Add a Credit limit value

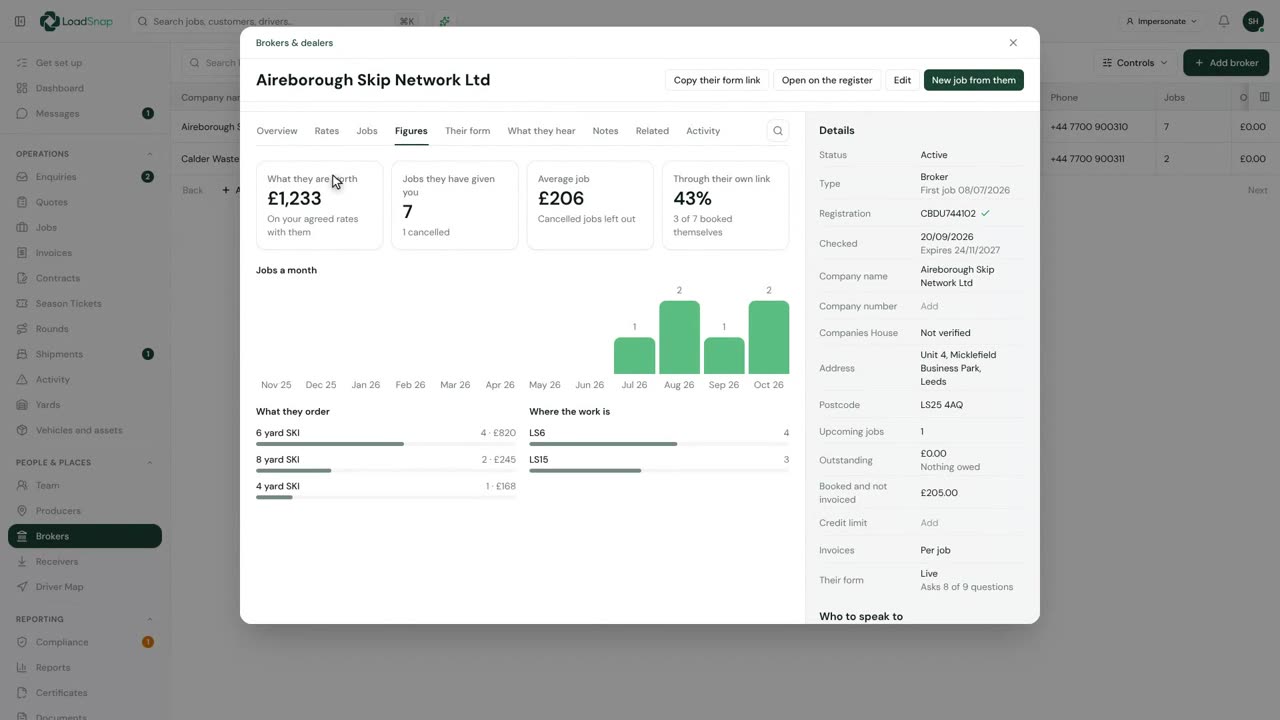929,523
